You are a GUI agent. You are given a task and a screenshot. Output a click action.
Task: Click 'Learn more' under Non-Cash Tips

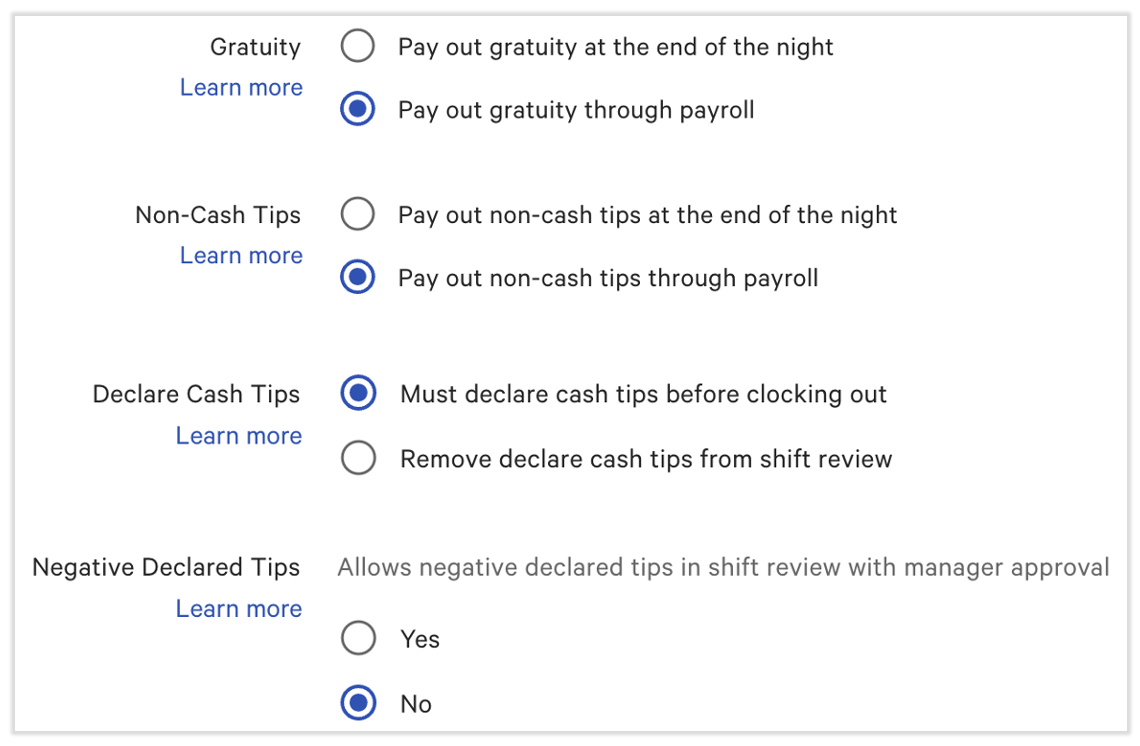click(241, 255)
